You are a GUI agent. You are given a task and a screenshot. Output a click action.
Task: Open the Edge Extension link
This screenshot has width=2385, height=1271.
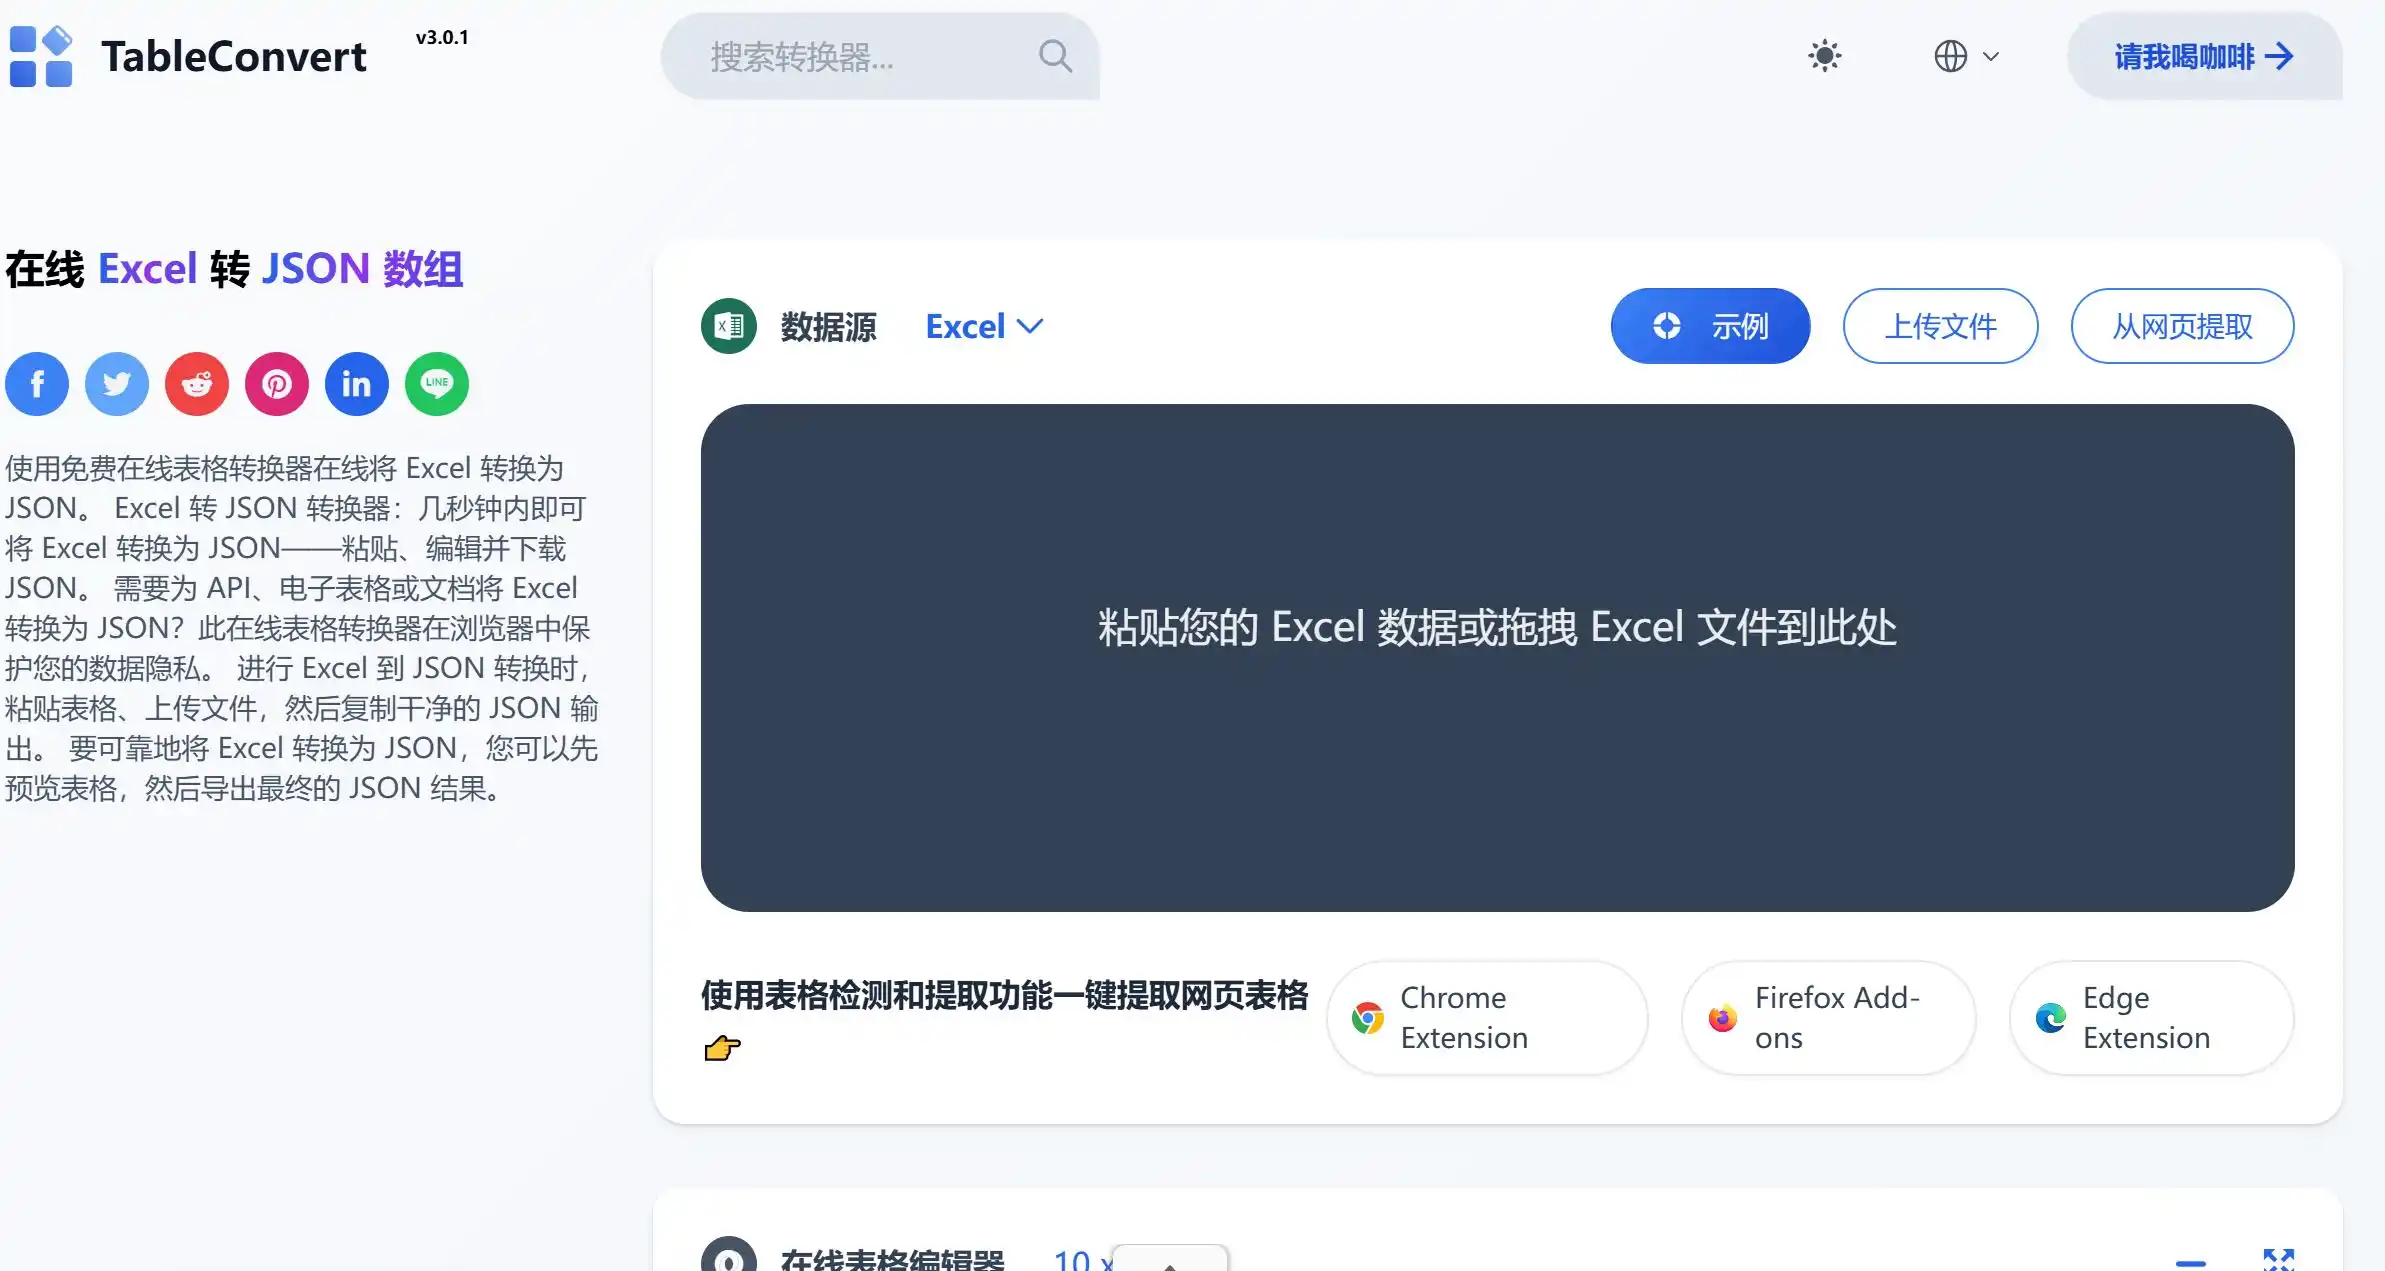pos(2151,1018)
